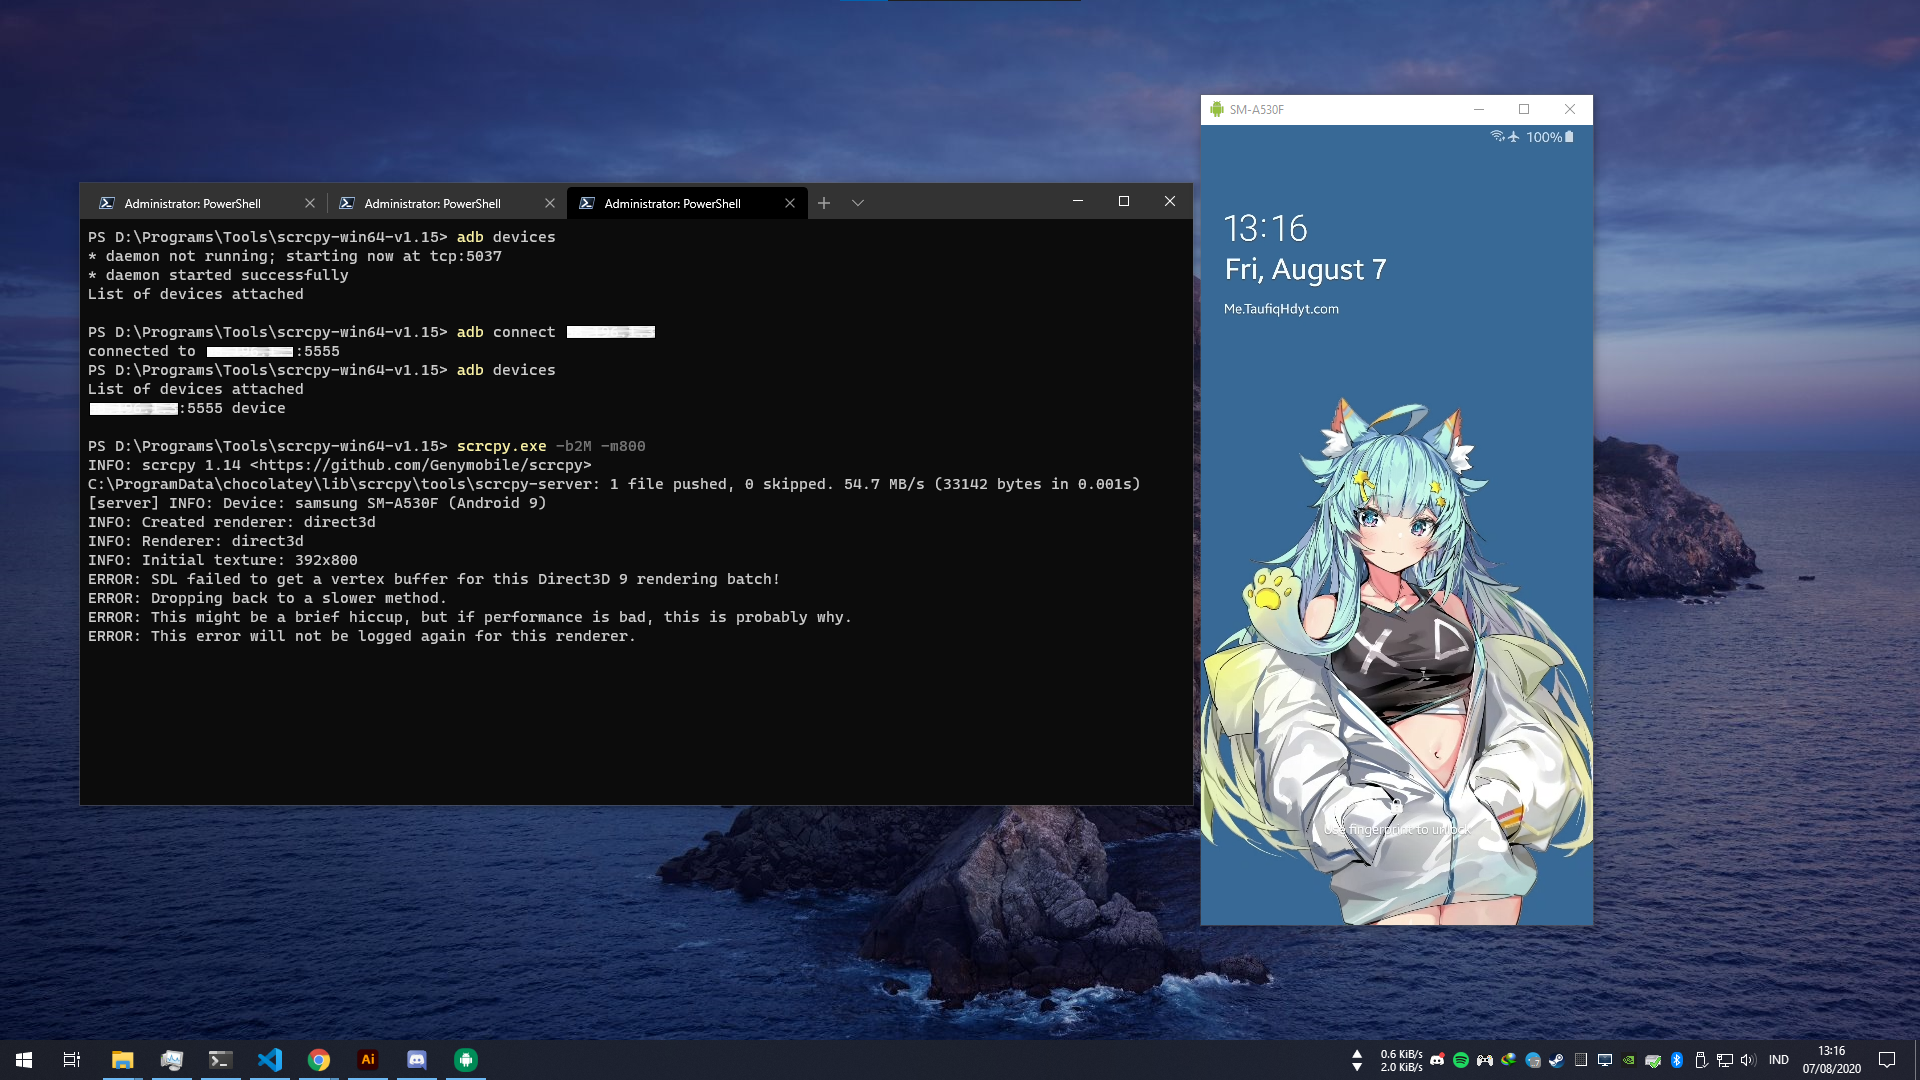Open Discord from the taskbar
The image size is (1920, 1080).
click(x=417, y=1060)
